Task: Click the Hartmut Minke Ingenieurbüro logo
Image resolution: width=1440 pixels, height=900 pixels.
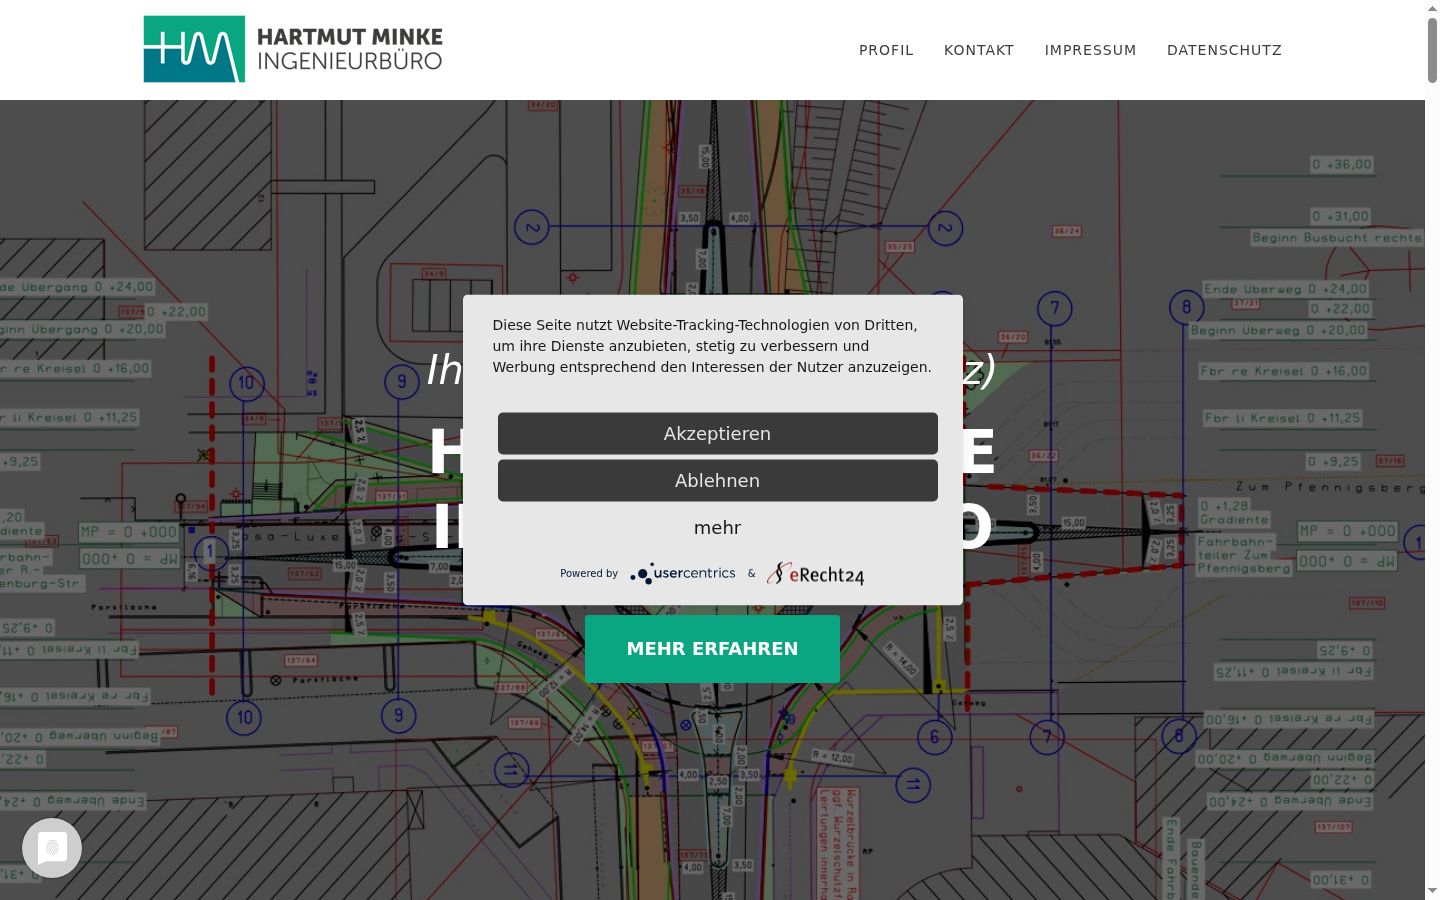Action: [293, 49]
